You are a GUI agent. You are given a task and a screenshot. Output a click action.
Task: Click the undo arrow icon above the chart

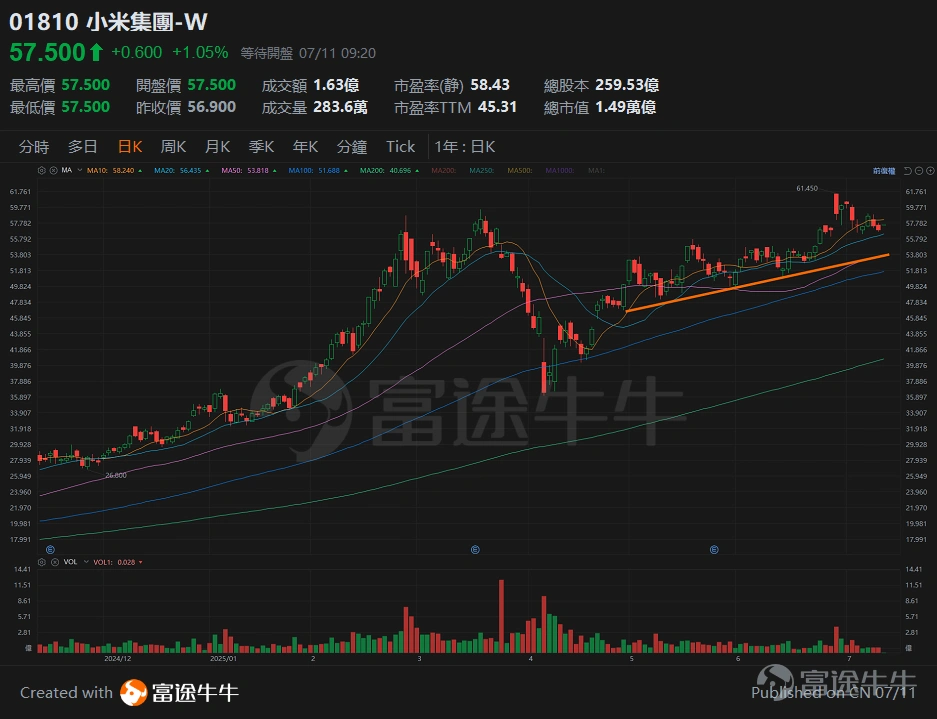[x=907, y=171]
